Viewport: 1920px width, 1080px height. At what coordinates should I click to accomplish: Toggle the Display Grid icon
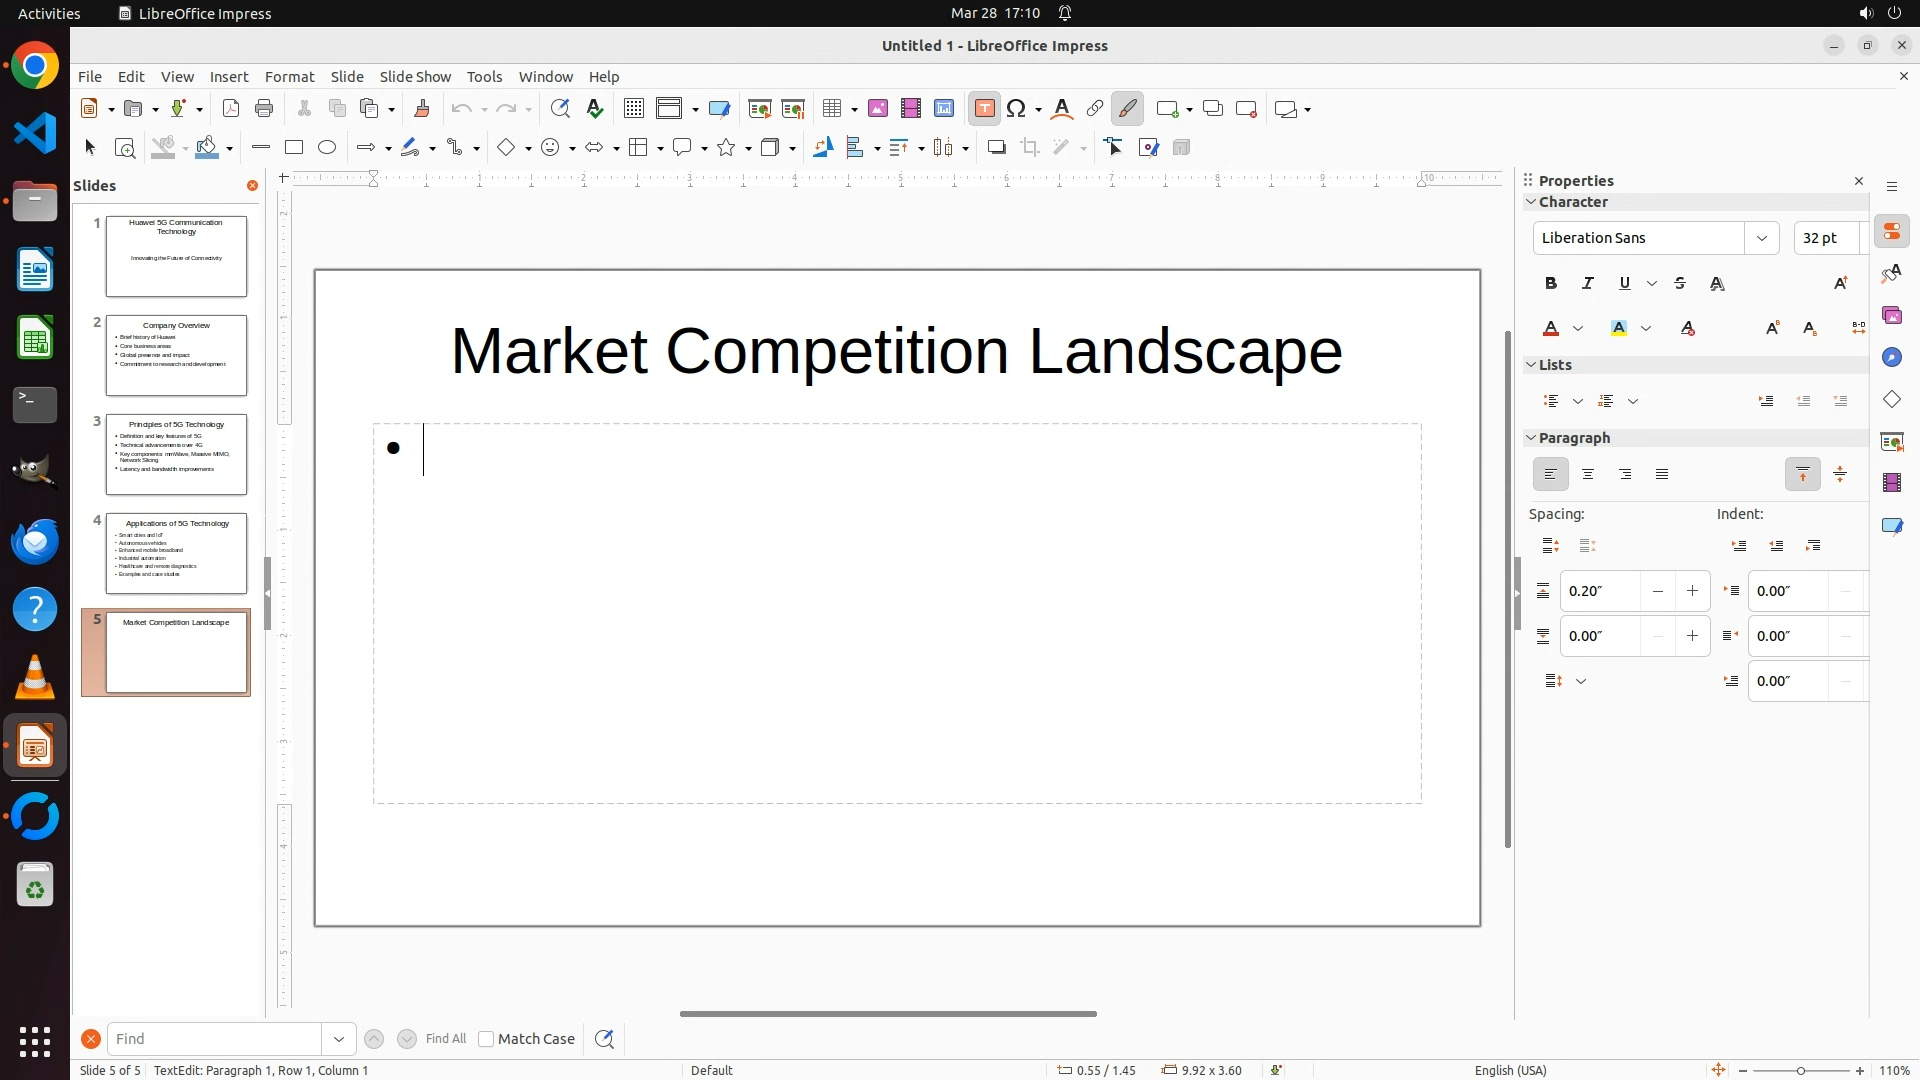pyautogui.click(x=633, y=109)
